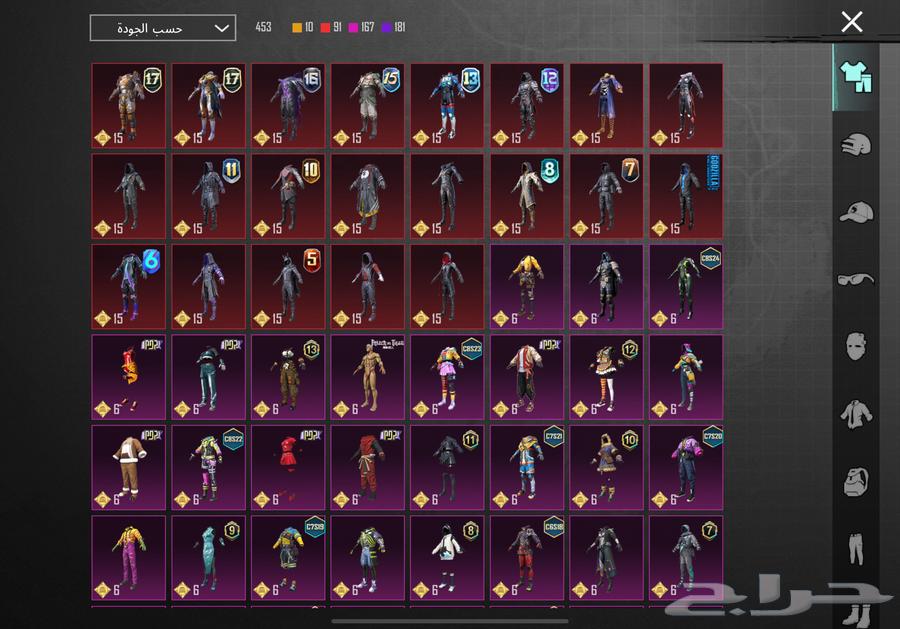This screenshot has width=900, height=629.
Task: Select the outfit sets category icon
Action: pyautogui.click(x=855, y=77)
